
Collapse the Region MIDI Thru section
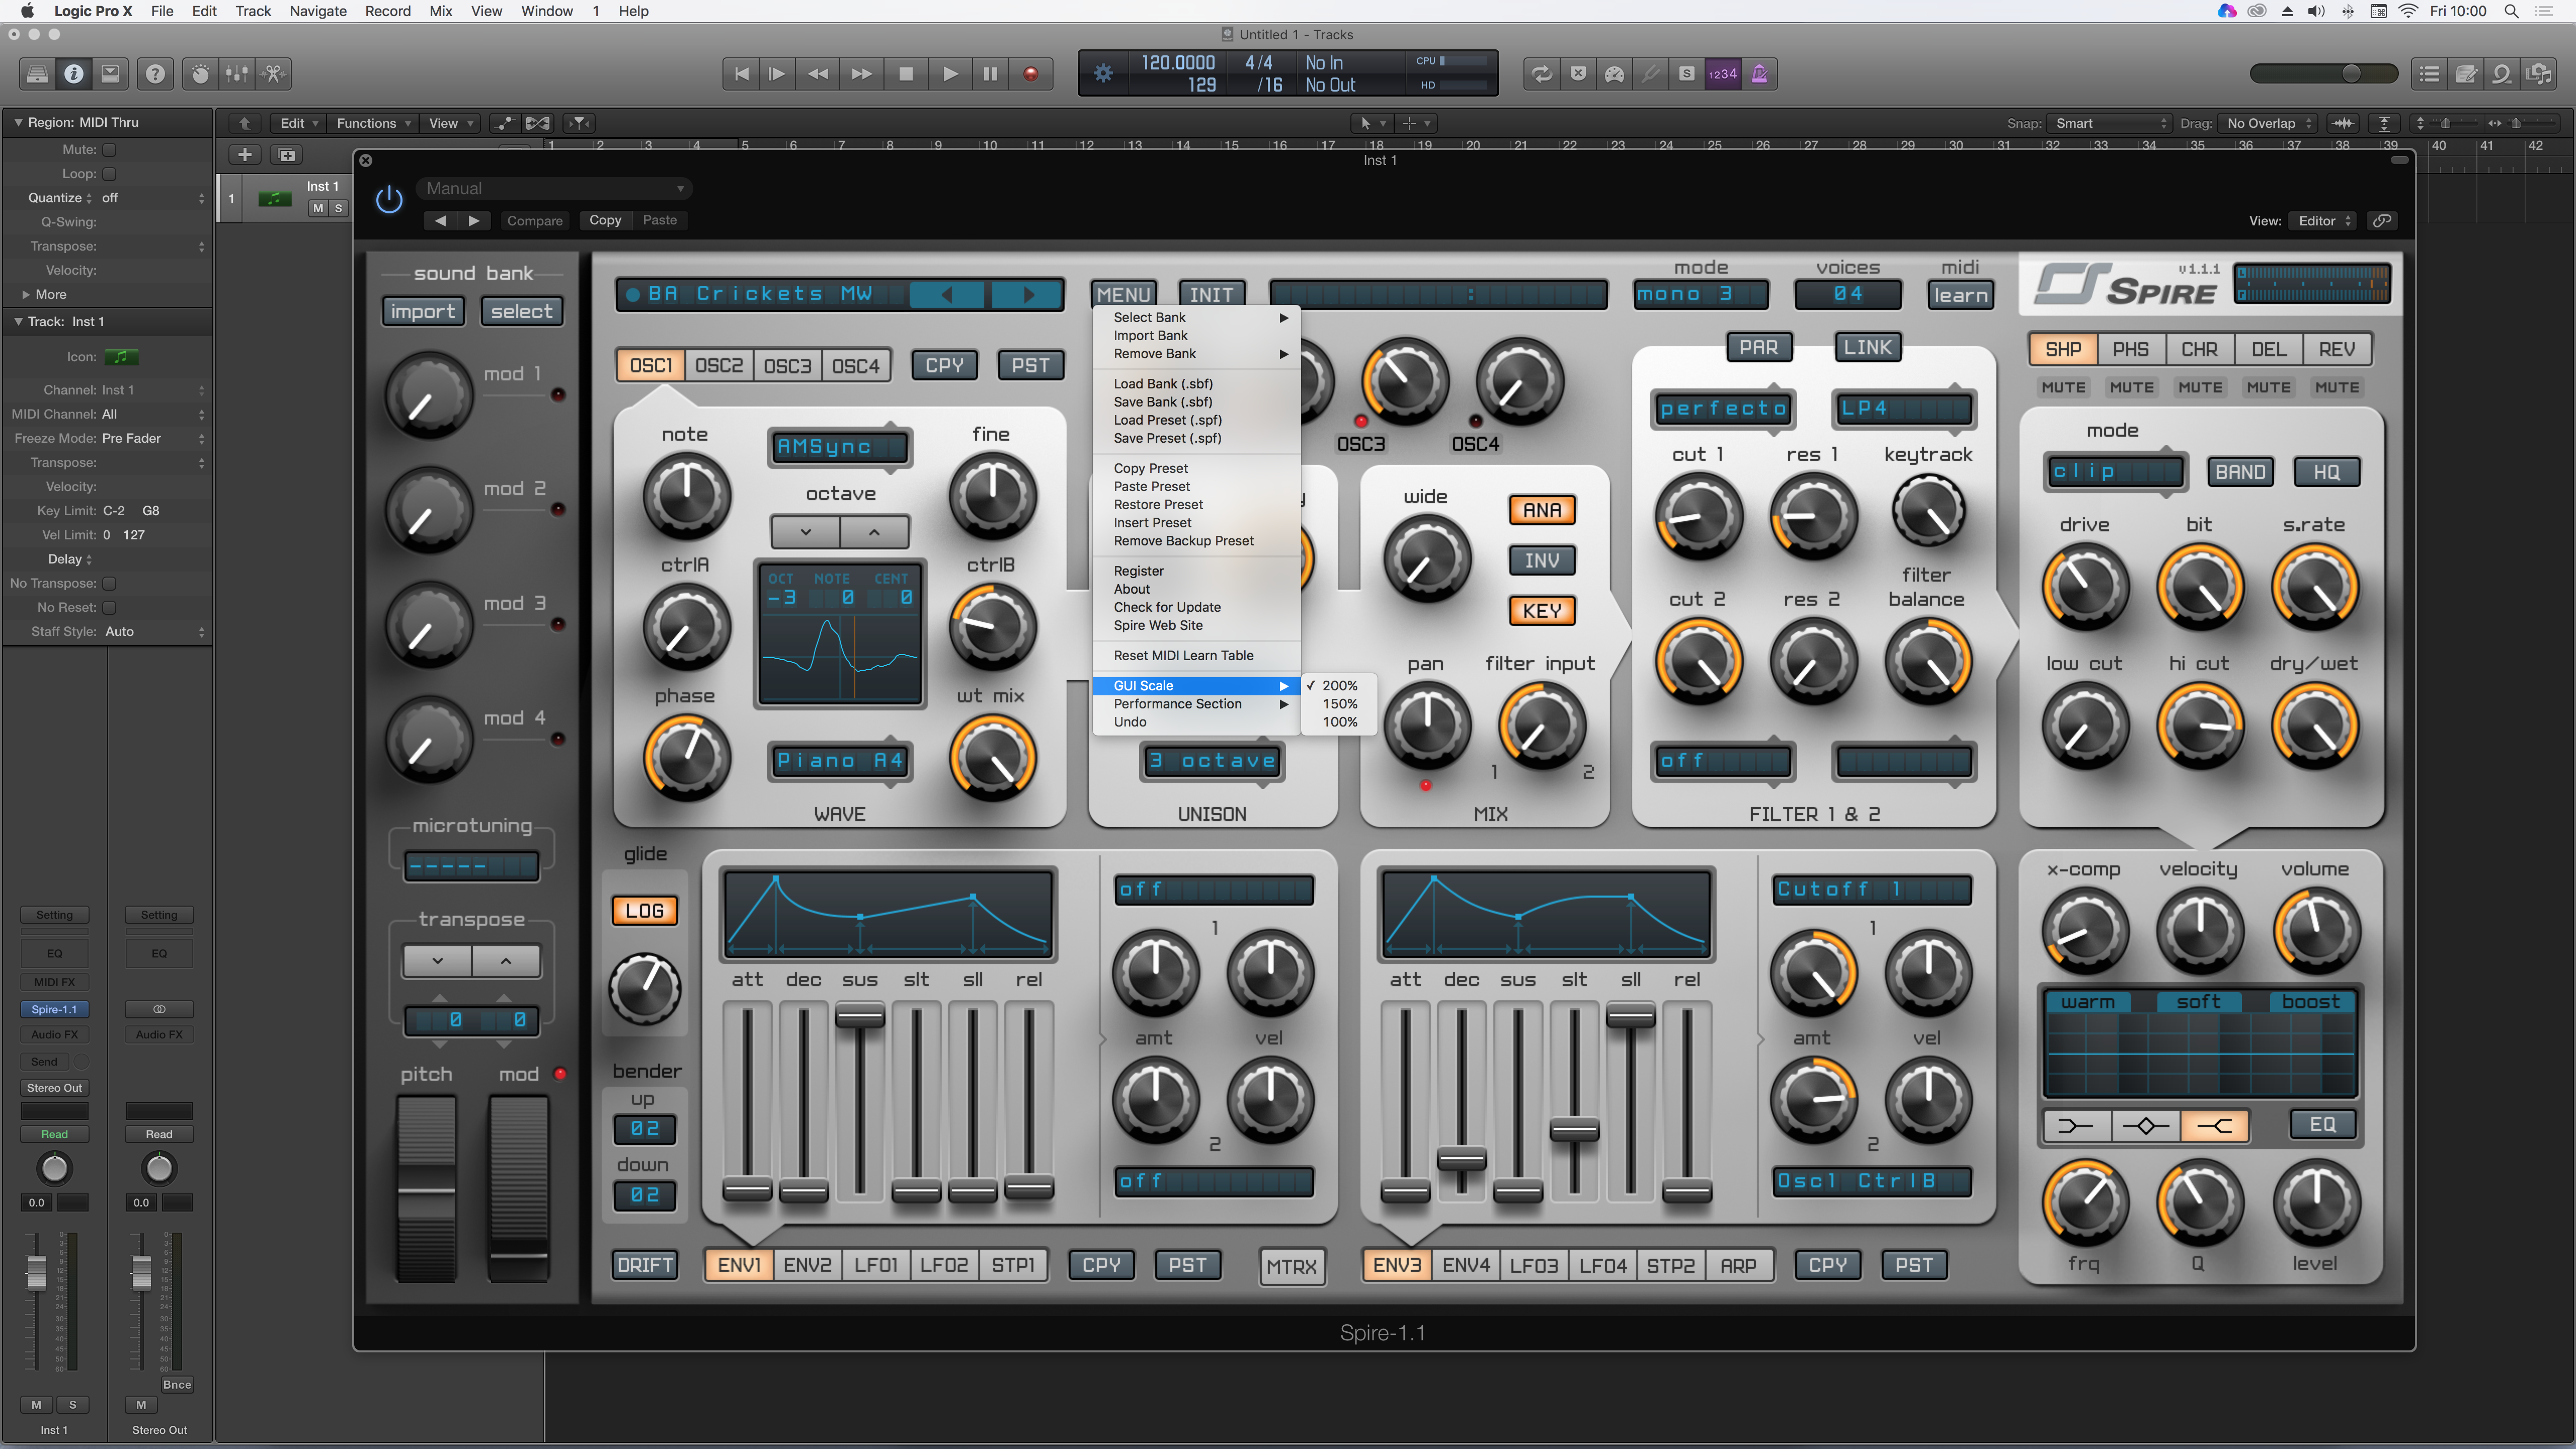[18, 122]
